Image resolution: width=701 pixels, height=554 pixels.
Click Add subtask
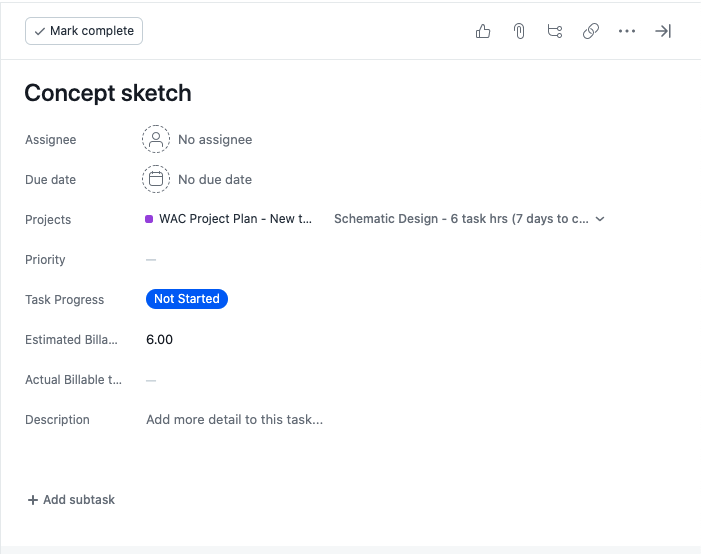[x=71, y=500]
